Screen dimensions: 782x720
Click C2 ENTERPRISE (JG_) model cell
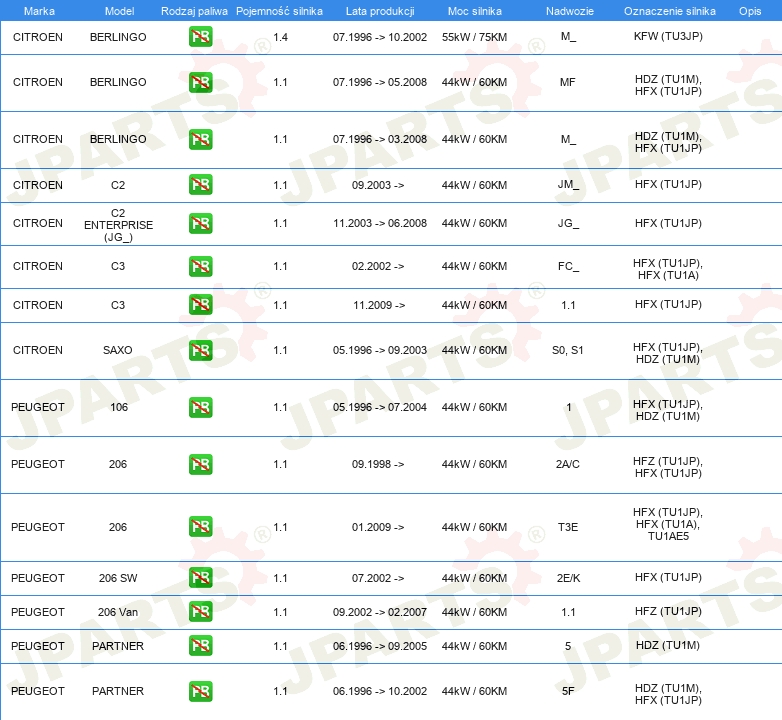[x=118, y=225]
